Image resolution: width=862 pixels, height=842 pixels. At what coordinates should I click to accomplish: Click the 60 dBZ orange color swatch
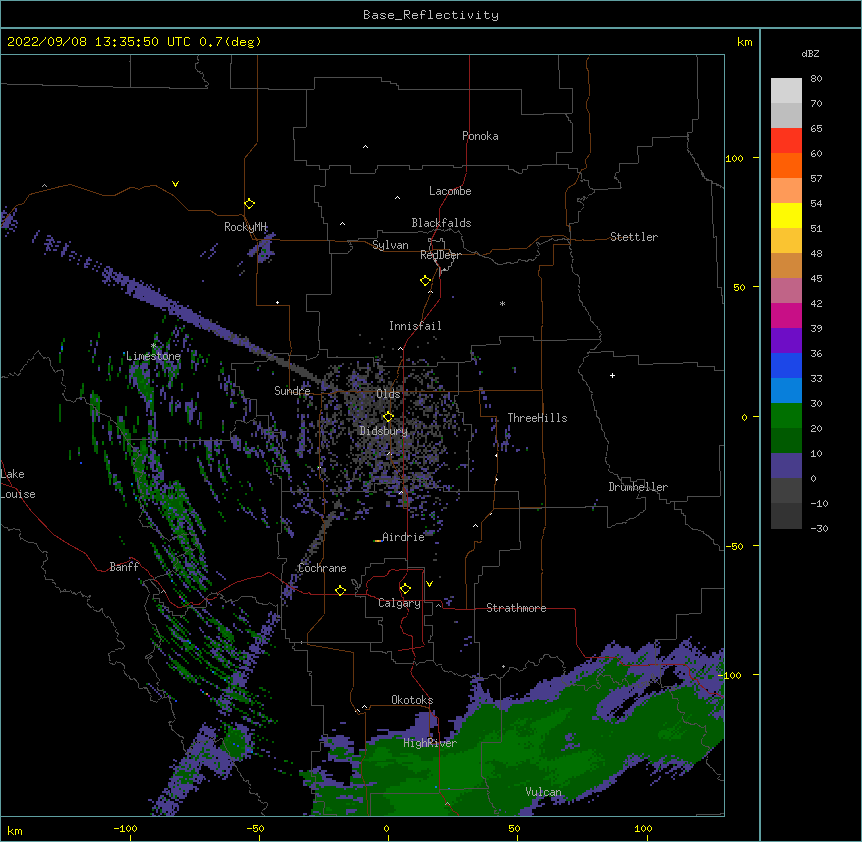786,165
